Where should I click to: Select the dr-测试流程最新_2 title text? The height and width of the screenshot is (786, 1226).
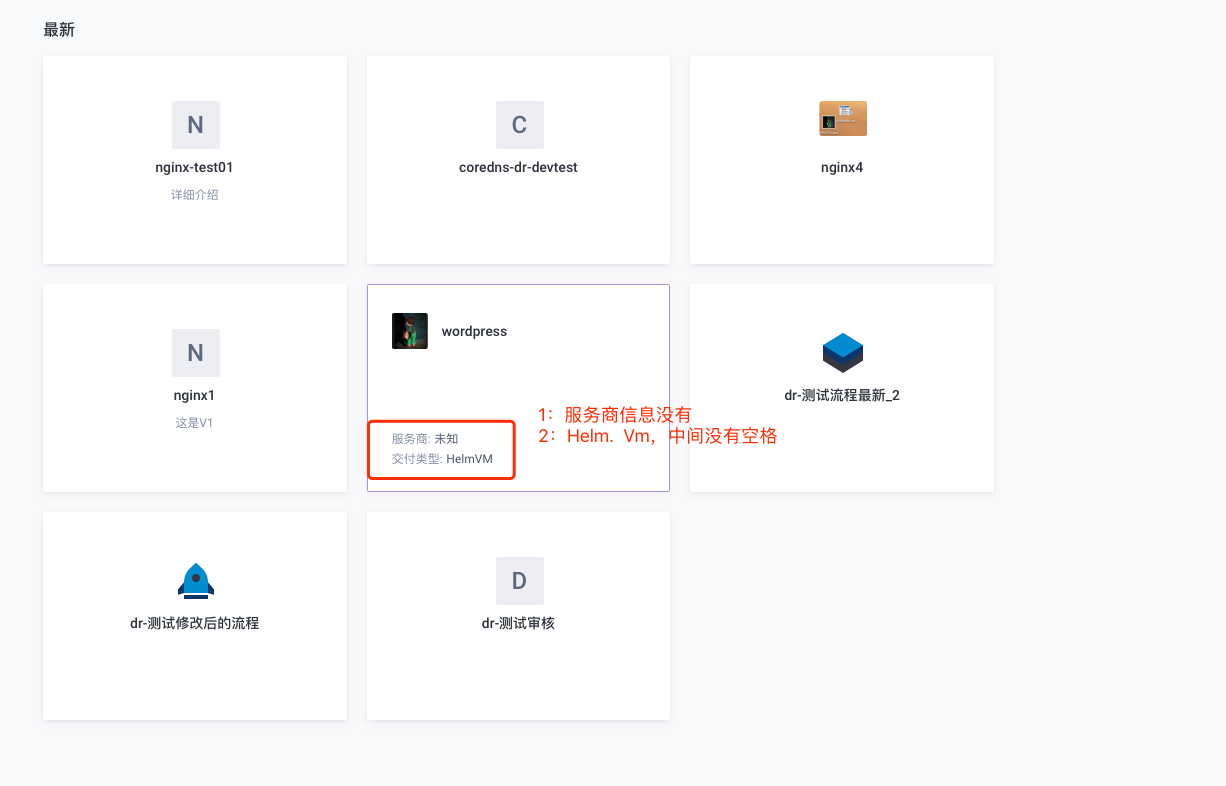[842, 395]
